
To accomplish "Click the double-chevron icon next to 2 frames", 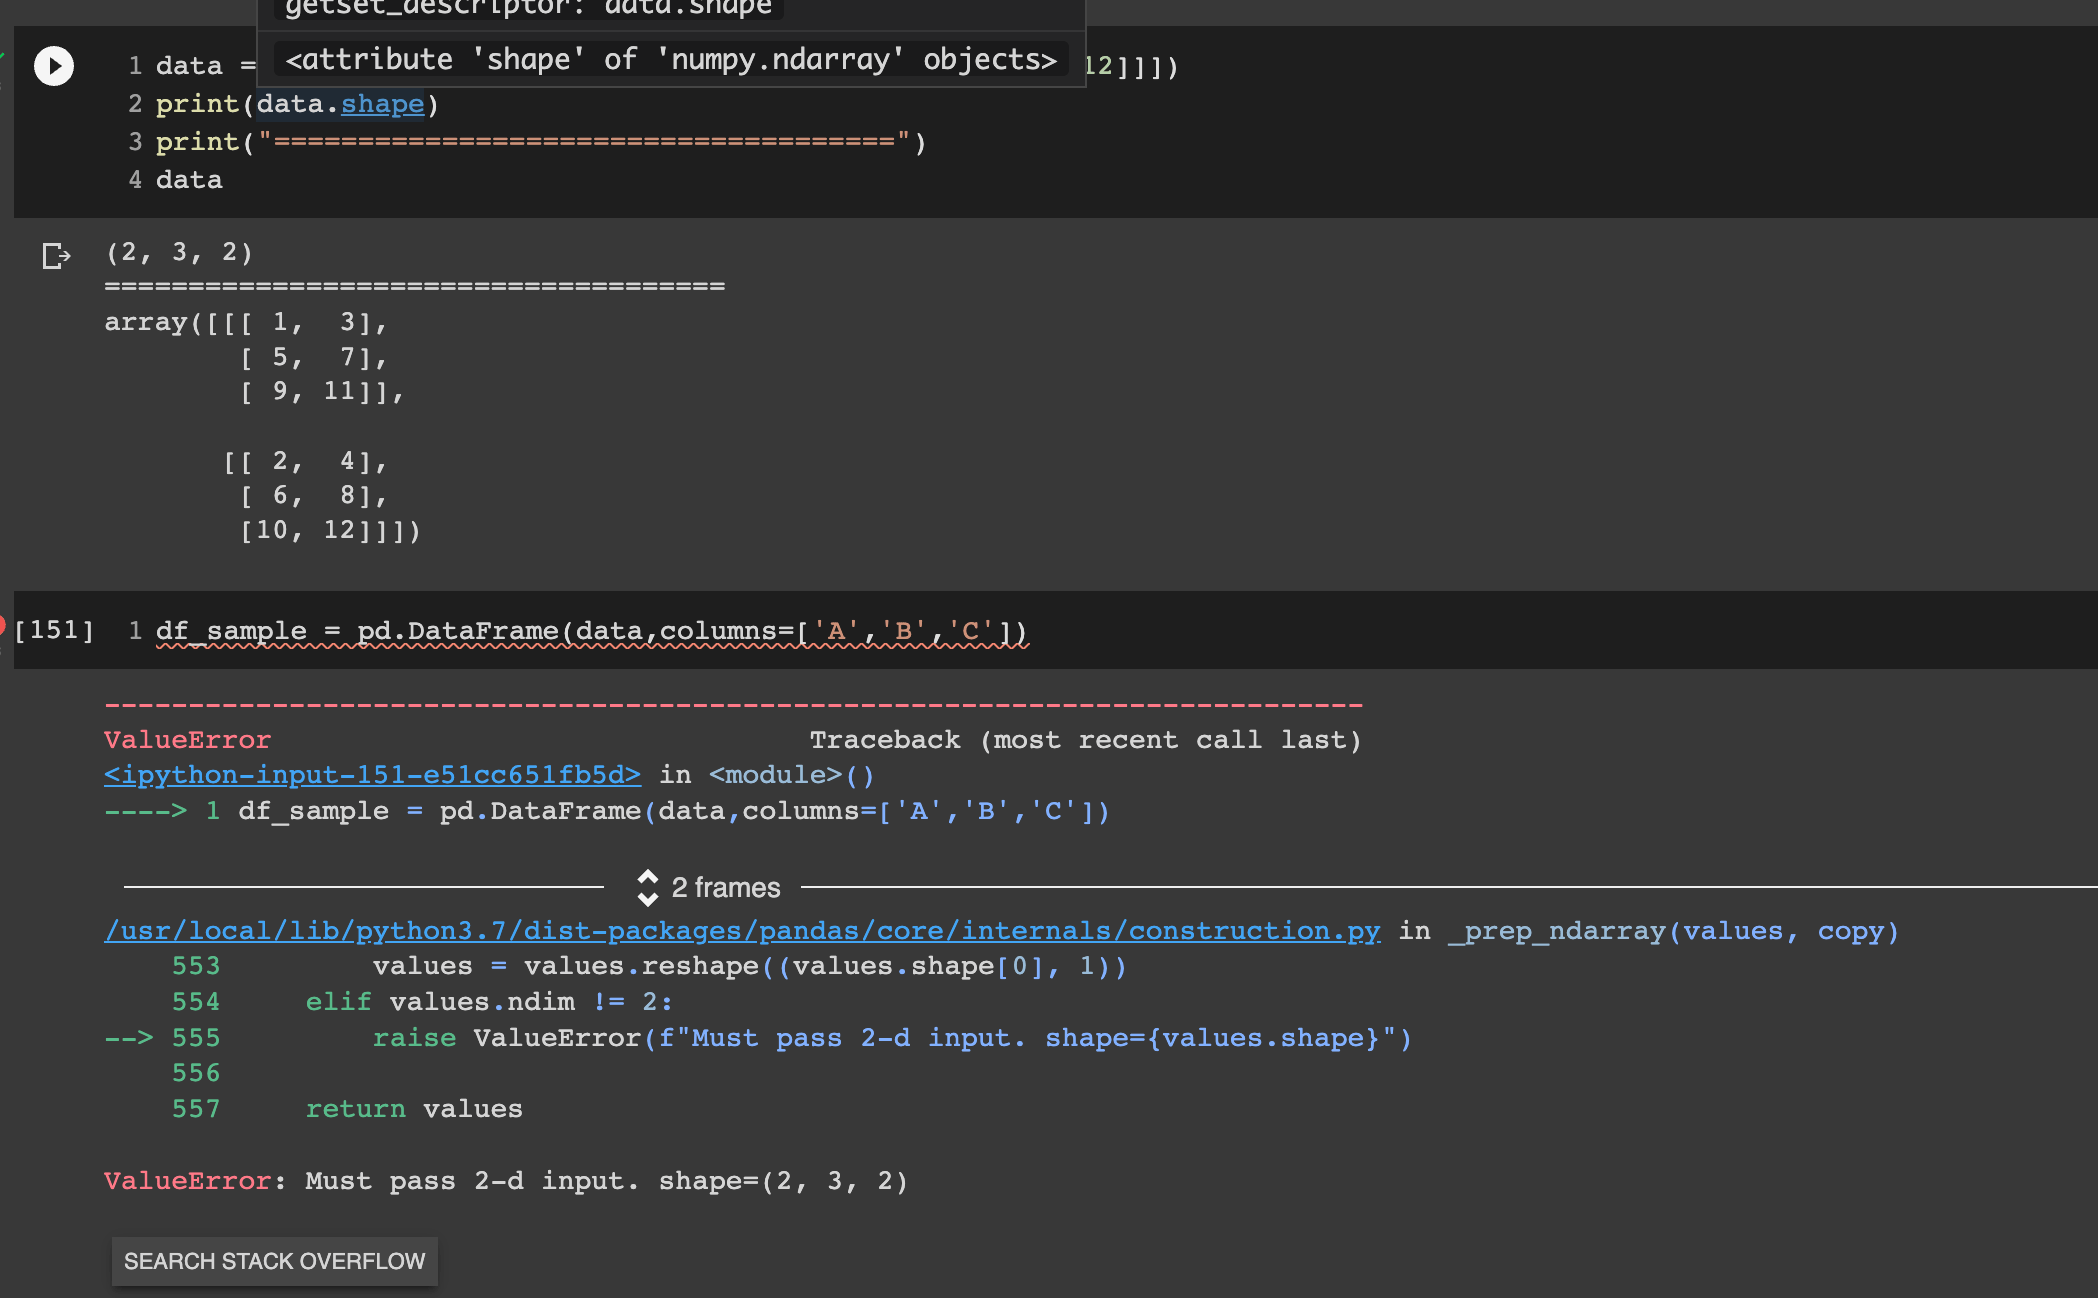I will [649, 887].
